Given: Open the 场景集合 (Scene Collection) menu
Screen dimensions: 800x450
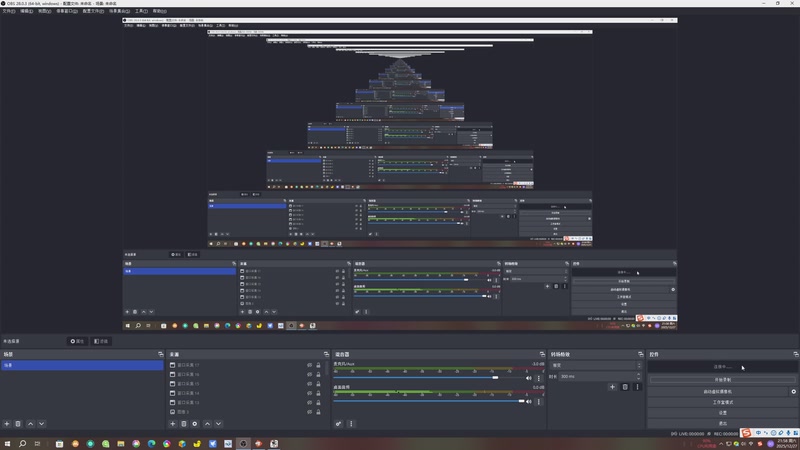Looking at the screenshot, I should coord(119,11).
